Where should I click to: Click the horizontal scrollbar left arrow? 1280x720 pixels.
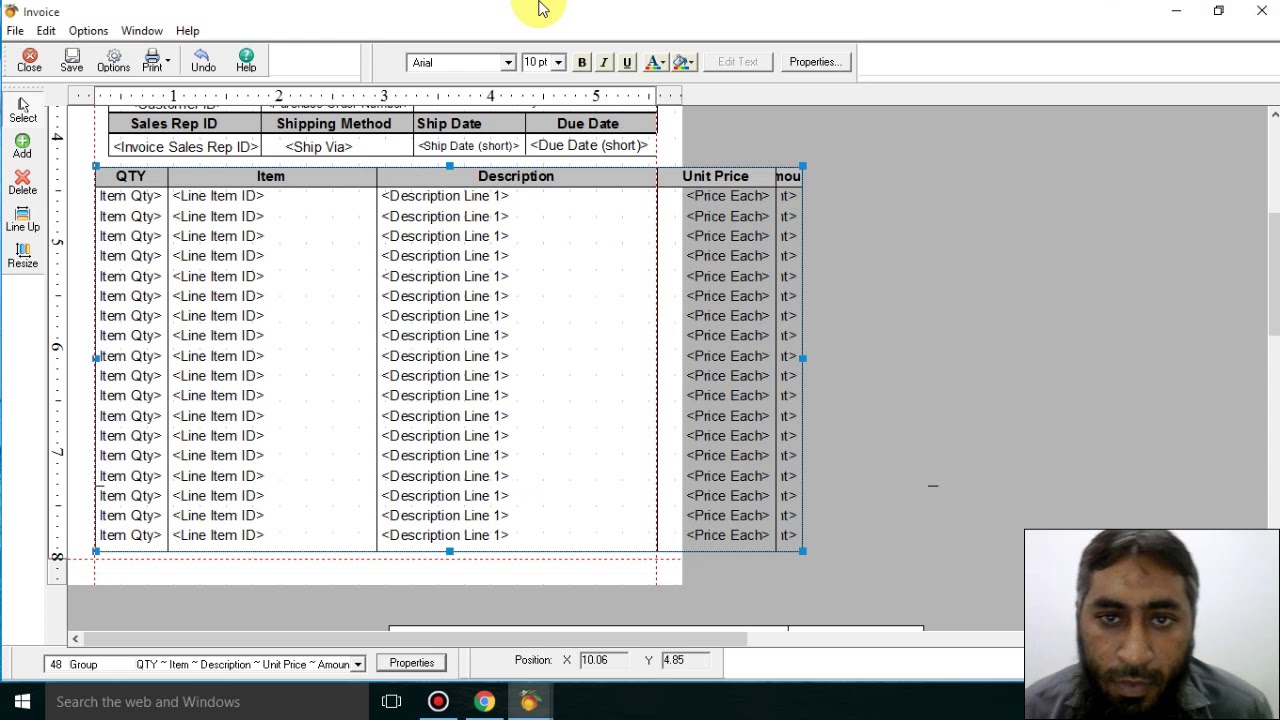[x=75, y=638]
